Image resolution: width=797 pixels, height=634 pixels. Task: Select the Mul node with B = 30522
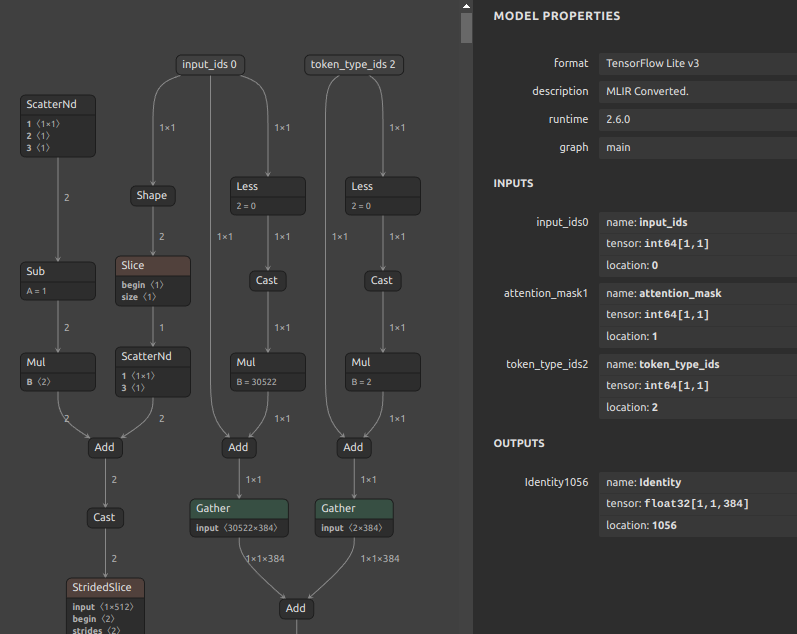point(268,372)
